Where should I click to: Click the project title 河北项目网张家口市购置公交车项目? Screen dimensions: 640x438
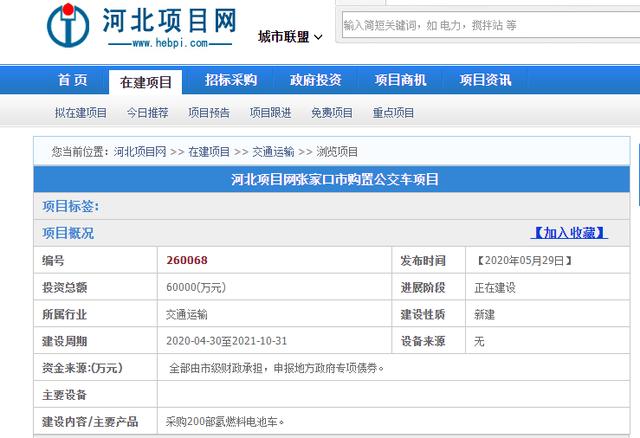pos(335,179)
